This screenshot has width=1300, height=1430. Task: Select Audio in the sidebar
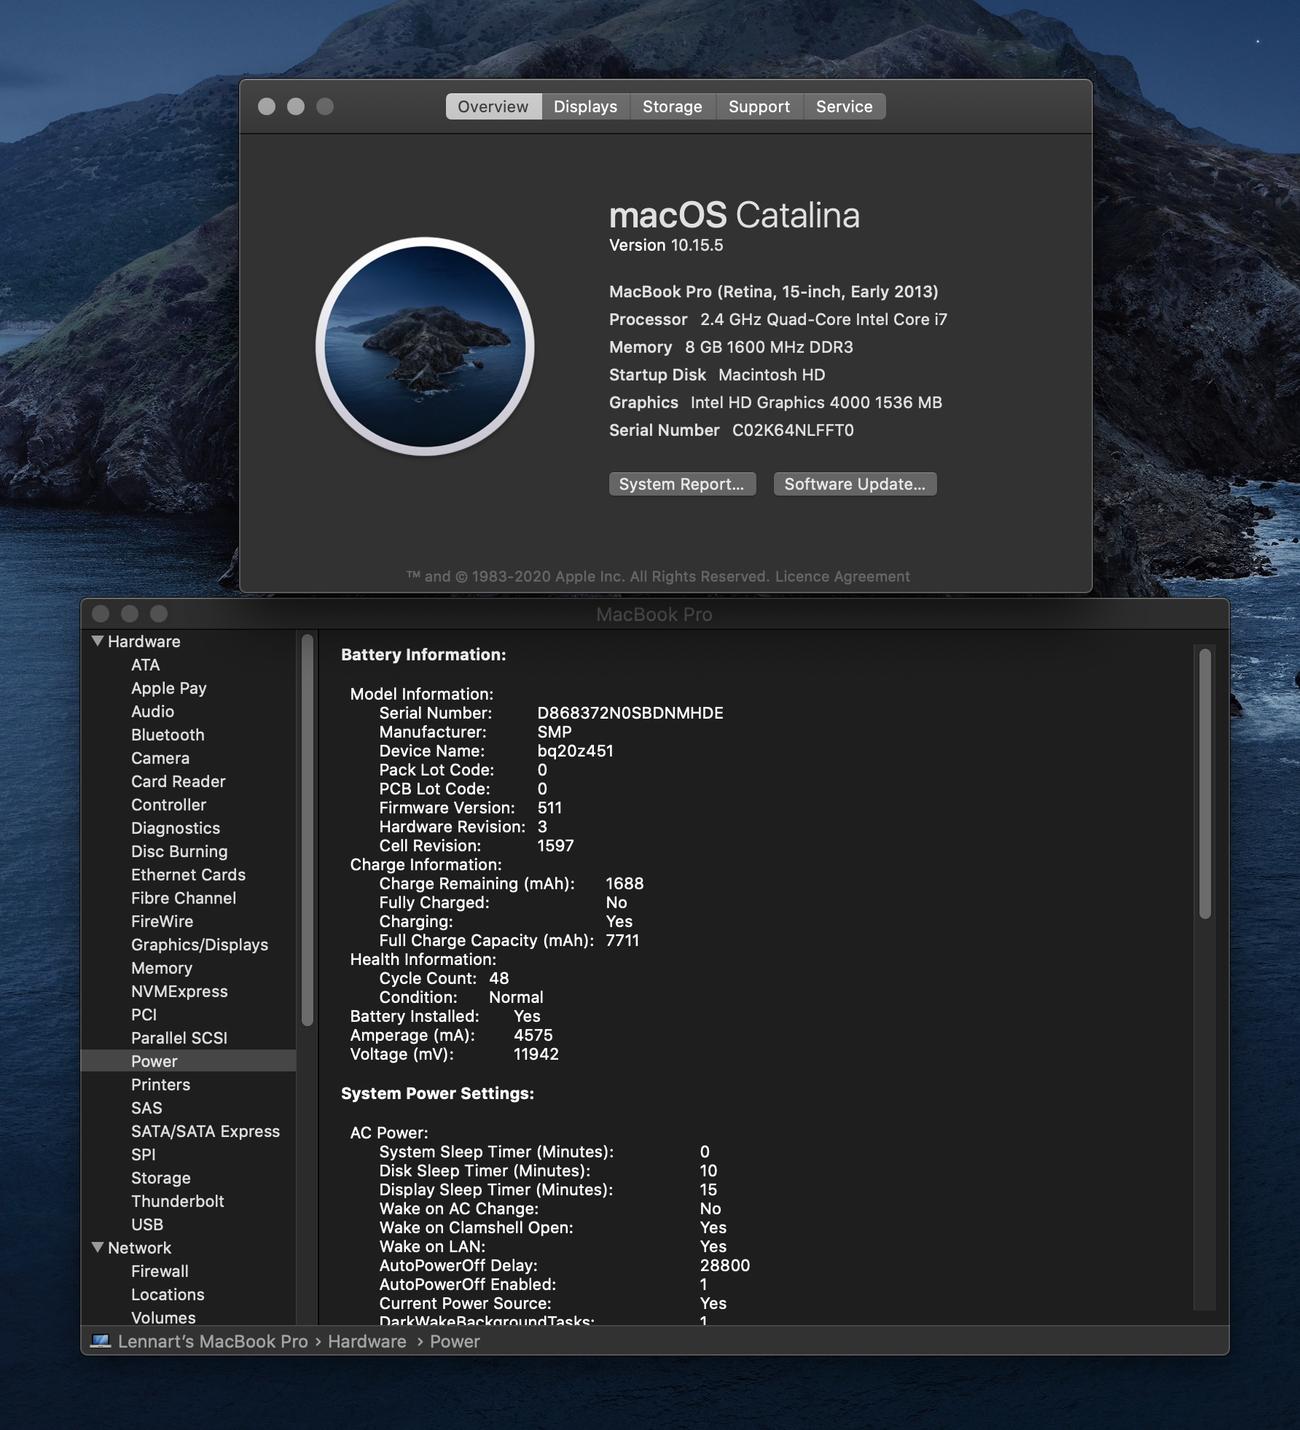click(152, 711)
